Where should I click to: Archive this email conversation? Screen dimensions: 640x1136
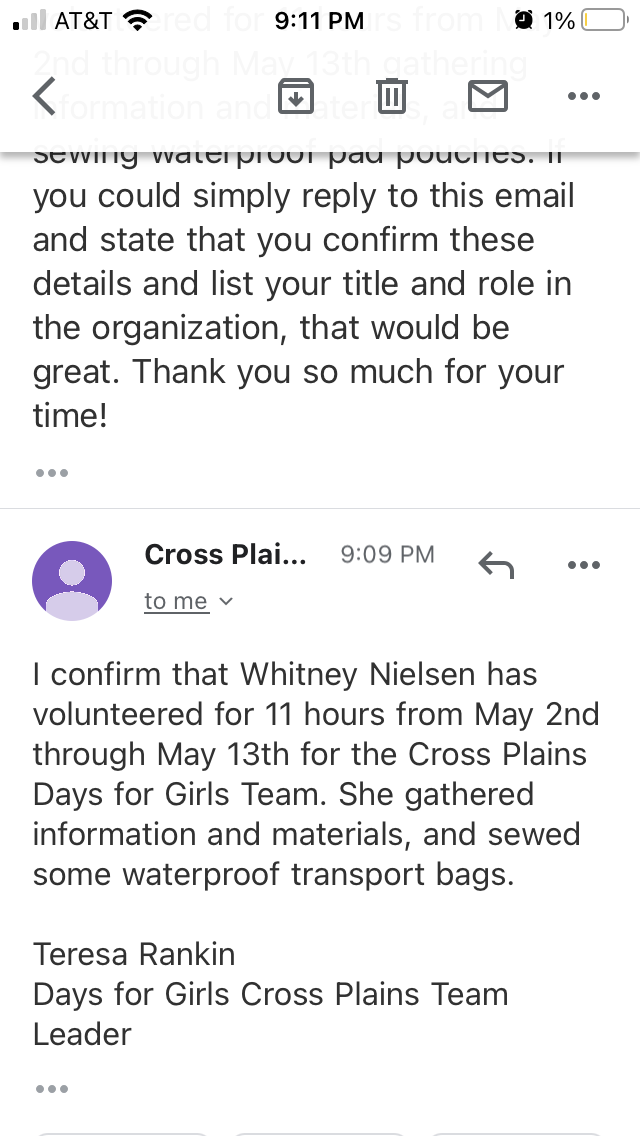click(295, 96)
